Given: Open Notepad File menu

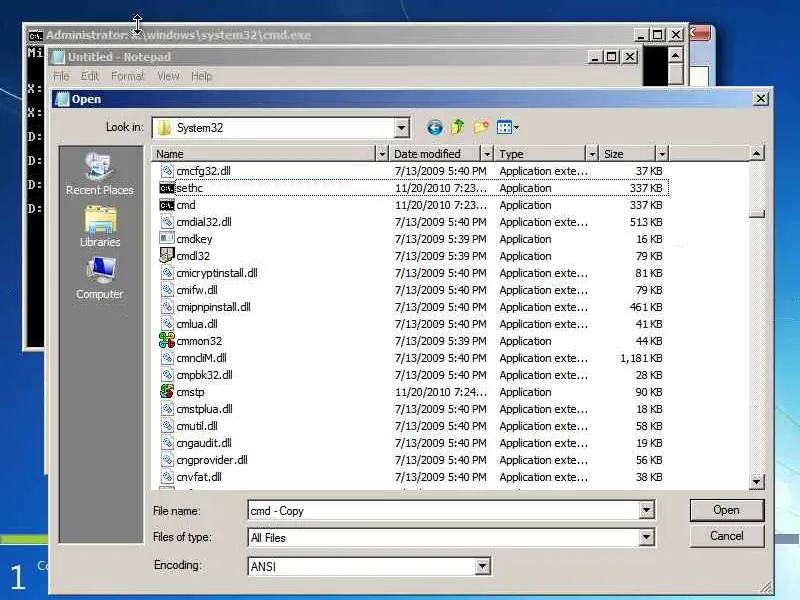Looking at the screenshot, I should (x=61, y=76).
